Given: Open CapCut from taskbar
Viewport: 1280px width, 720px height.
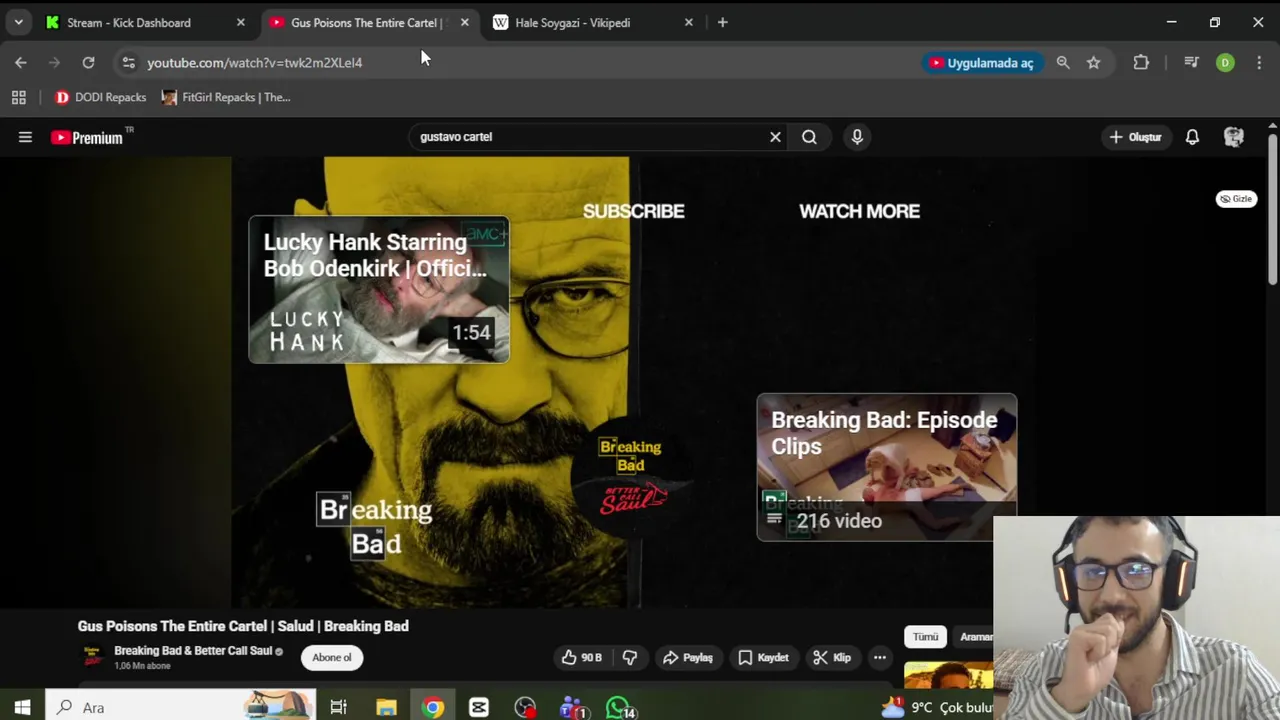Looking at the screenshot, I should (479, 707).
